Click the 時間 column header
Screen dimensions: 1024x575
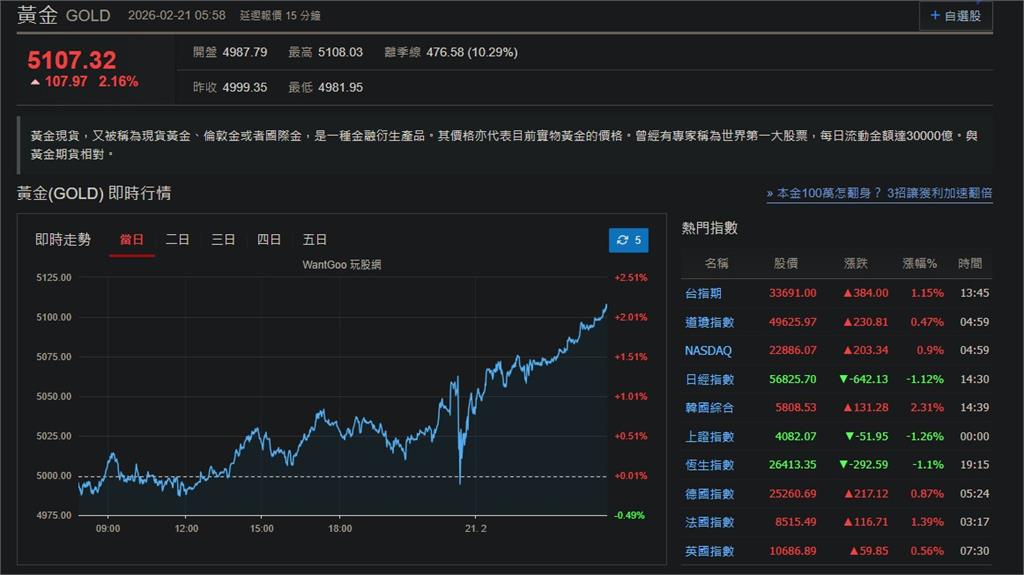pyautogui.click(x=970, y=263)
